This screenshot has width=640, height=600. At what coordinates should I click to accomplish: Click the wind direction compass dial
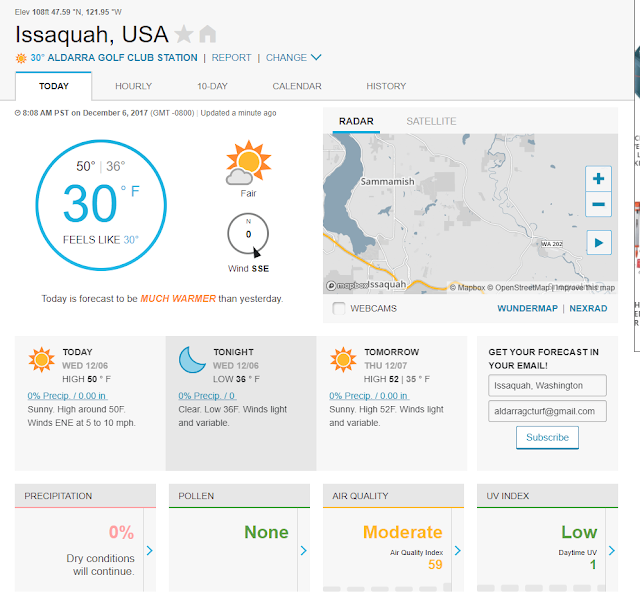click(x=248, y=234)
